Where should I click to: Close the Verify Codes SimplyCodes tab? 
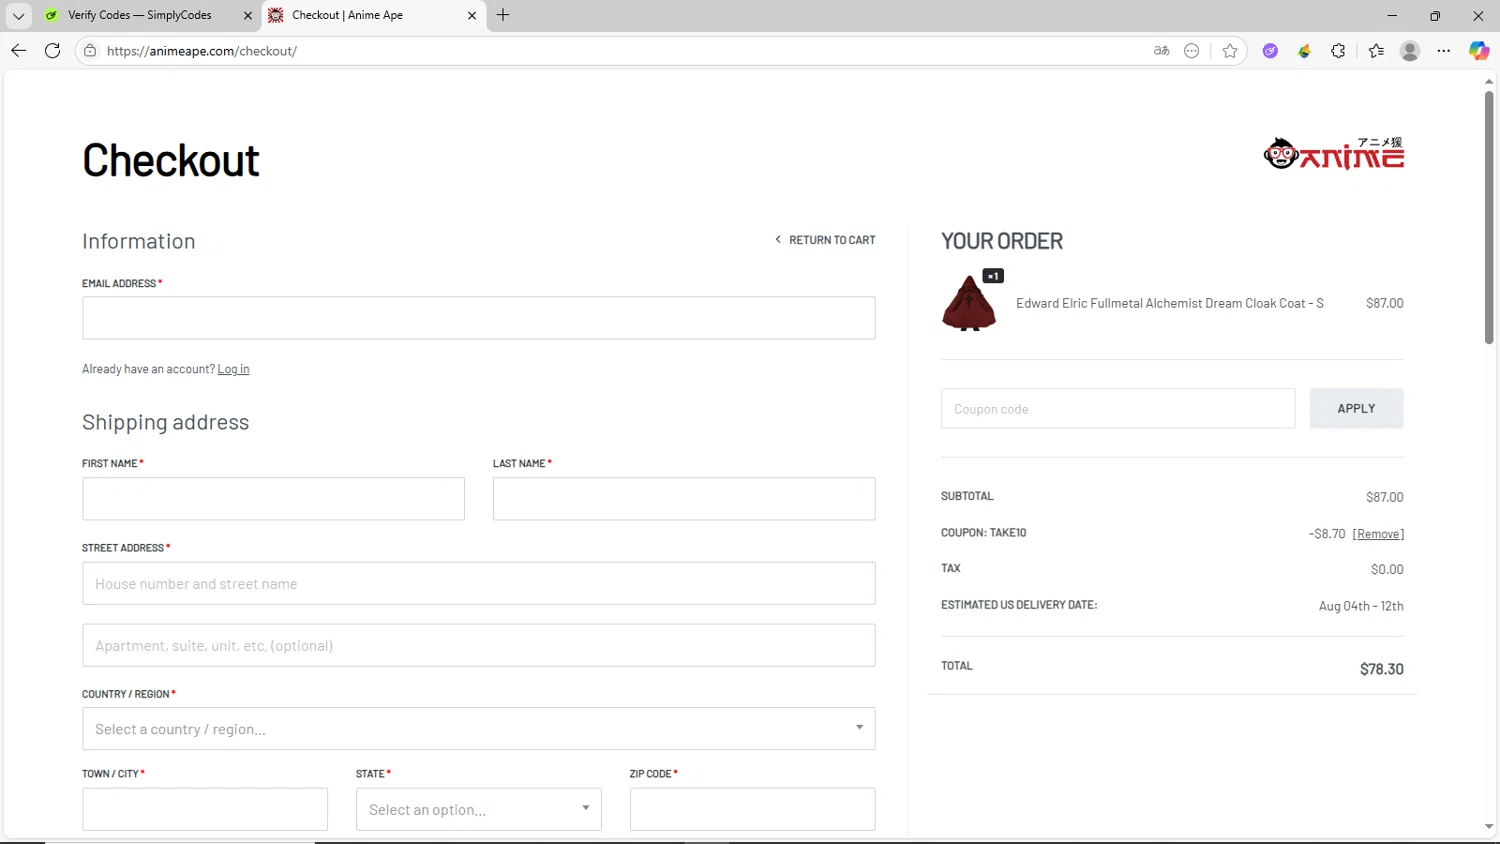(x=248, y=15)
